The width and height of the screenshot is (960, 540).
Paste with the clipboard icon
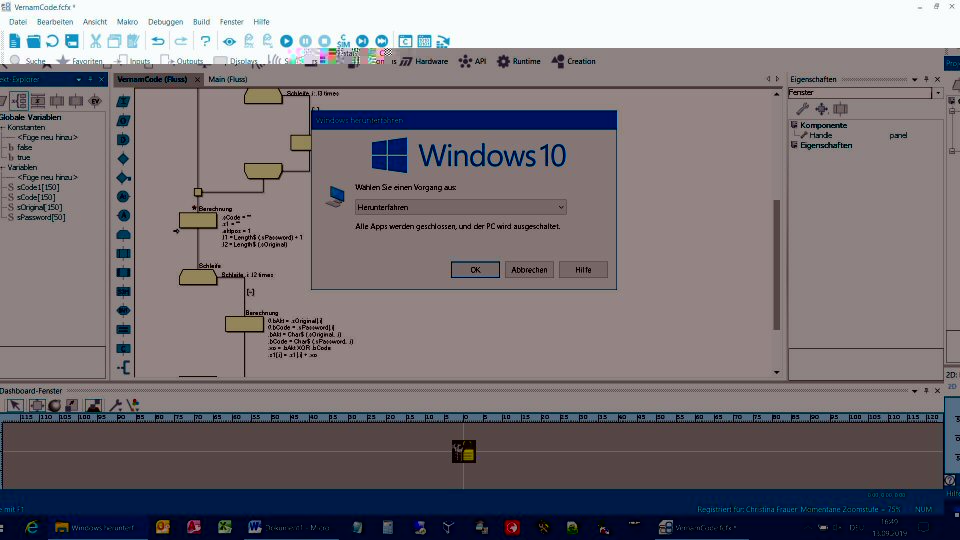point(133,41)
